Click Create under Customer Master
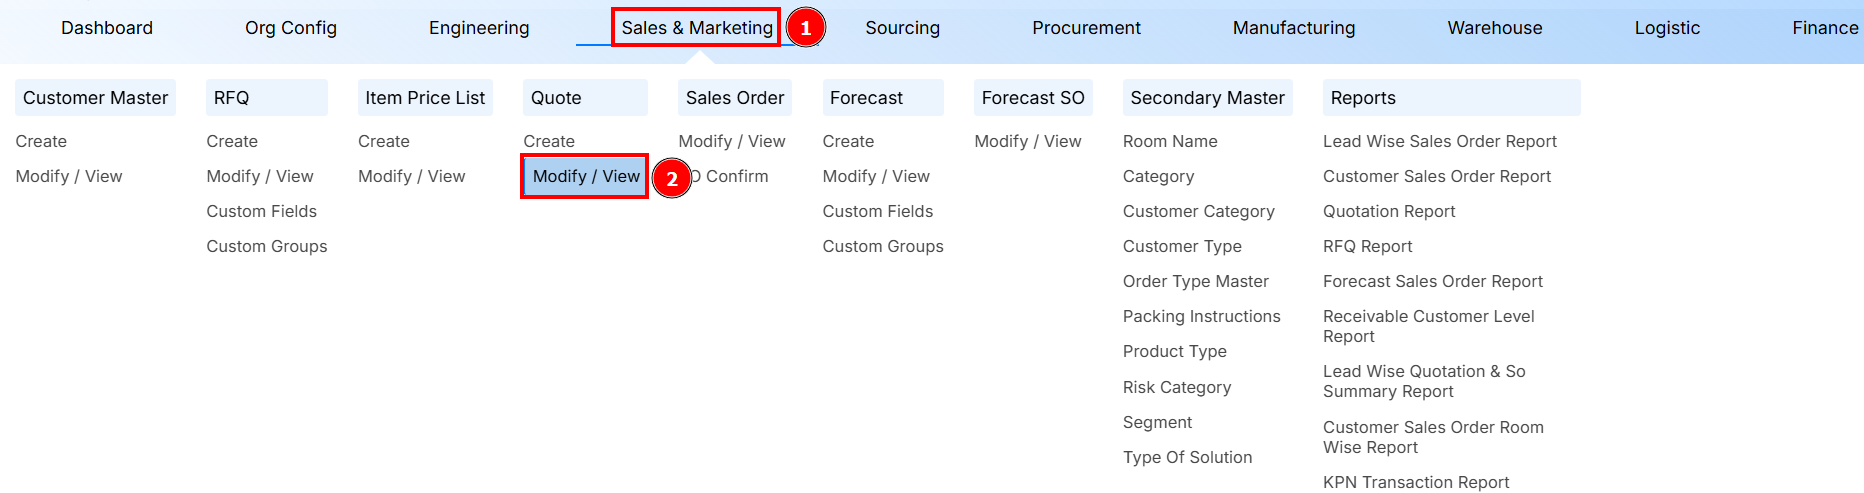The height and width of the screenshot is (493, 1864). pyautogui.click(x=41, y=142)
